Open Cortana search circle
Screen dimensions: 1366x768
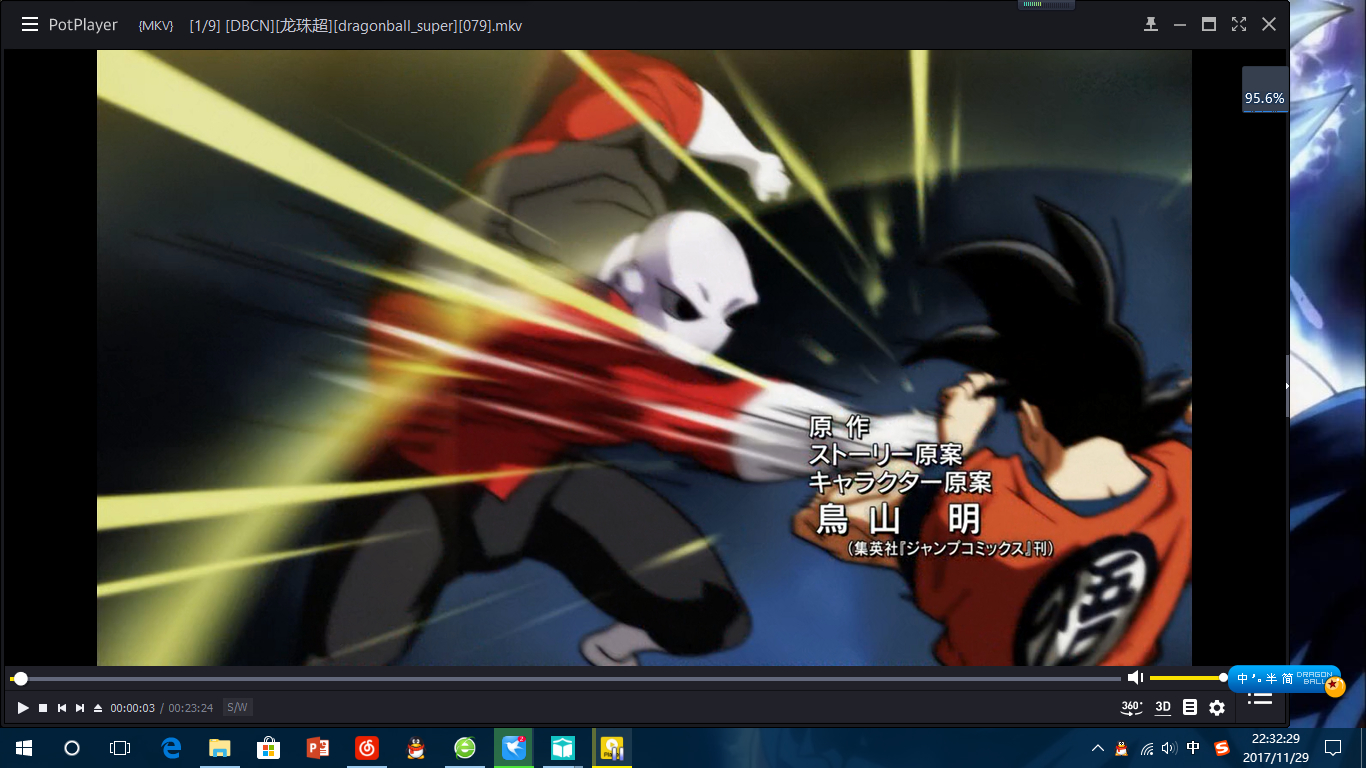[x=72, y=748]
